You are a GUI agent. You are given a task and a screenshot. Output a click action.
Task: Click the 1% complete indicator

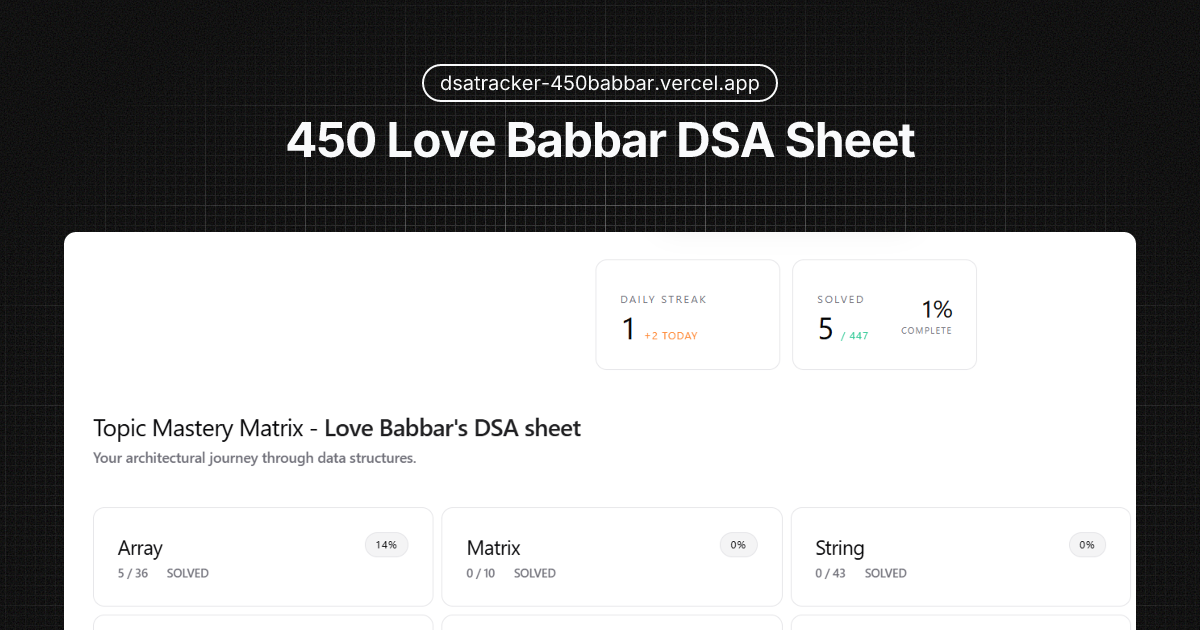pyautogui.click(x=927, y=316)
